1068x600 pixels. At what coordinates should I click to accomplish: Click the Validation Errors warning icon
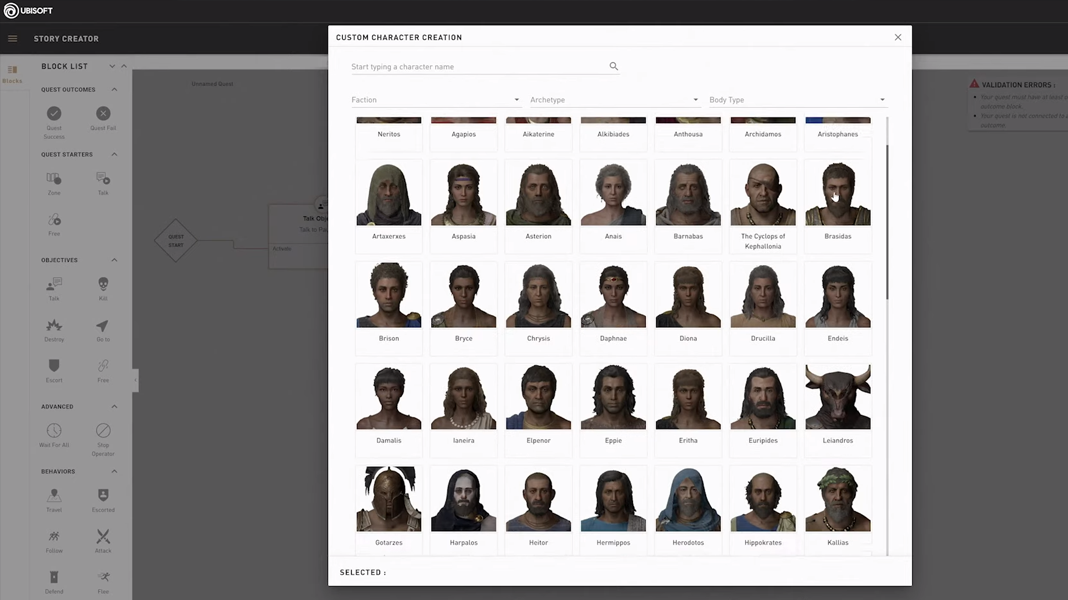click(974, 84)
